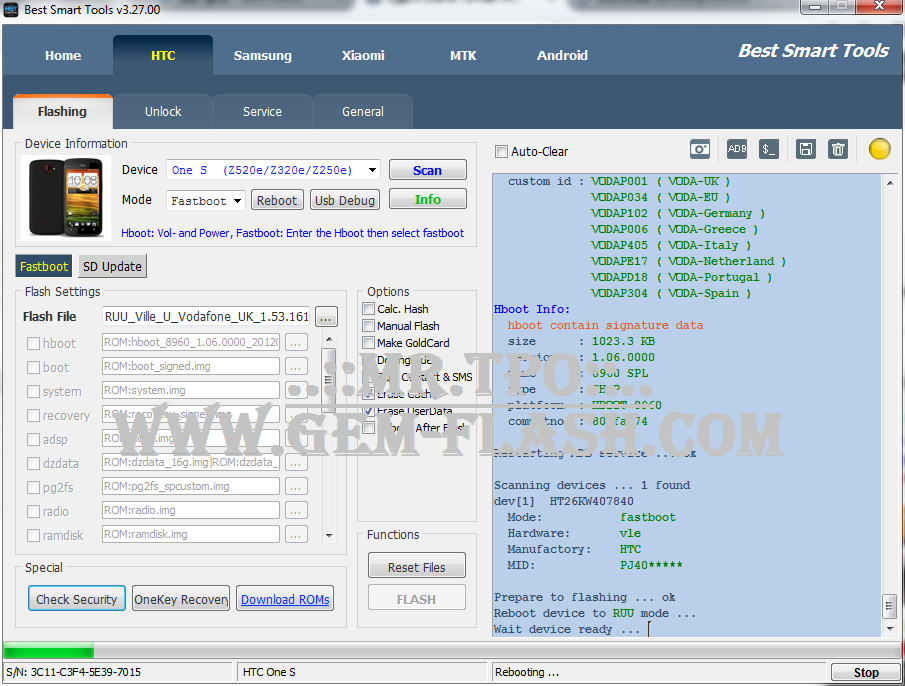Open the General sub-tab
Screen dimensions: 905x686
362,111
